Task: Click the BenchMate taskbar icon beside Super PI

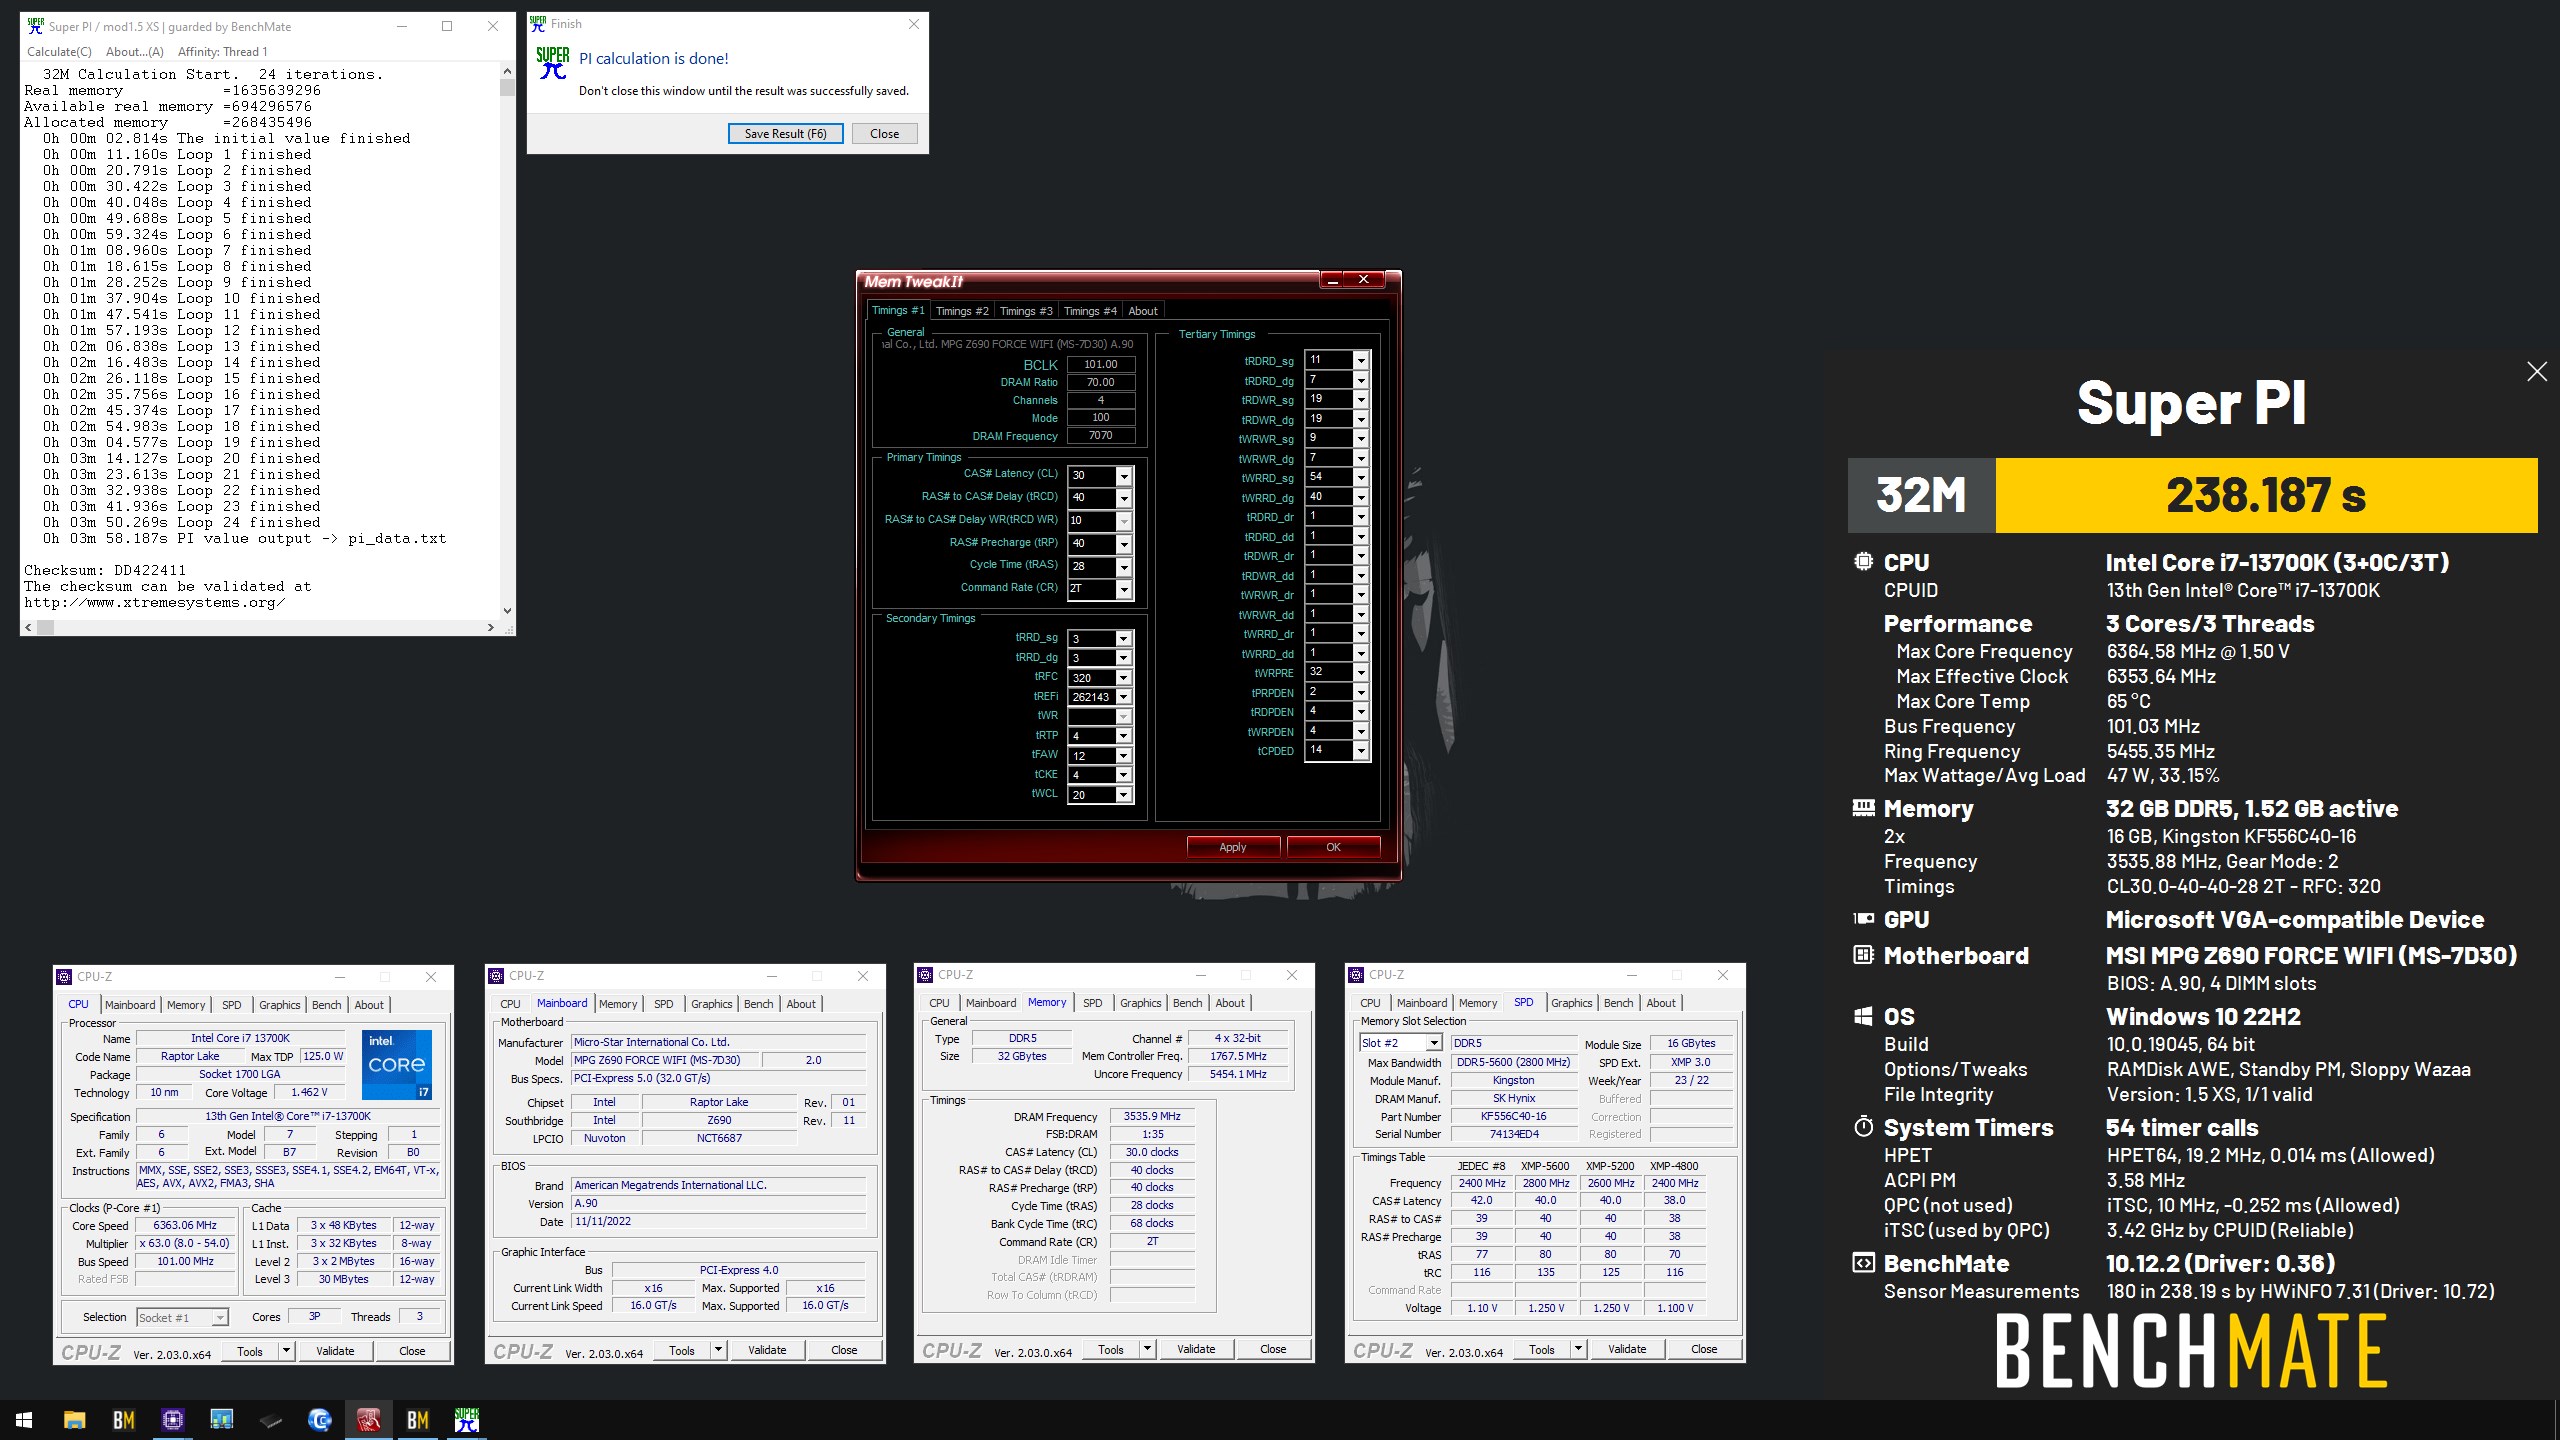Action: (418, 1420)
